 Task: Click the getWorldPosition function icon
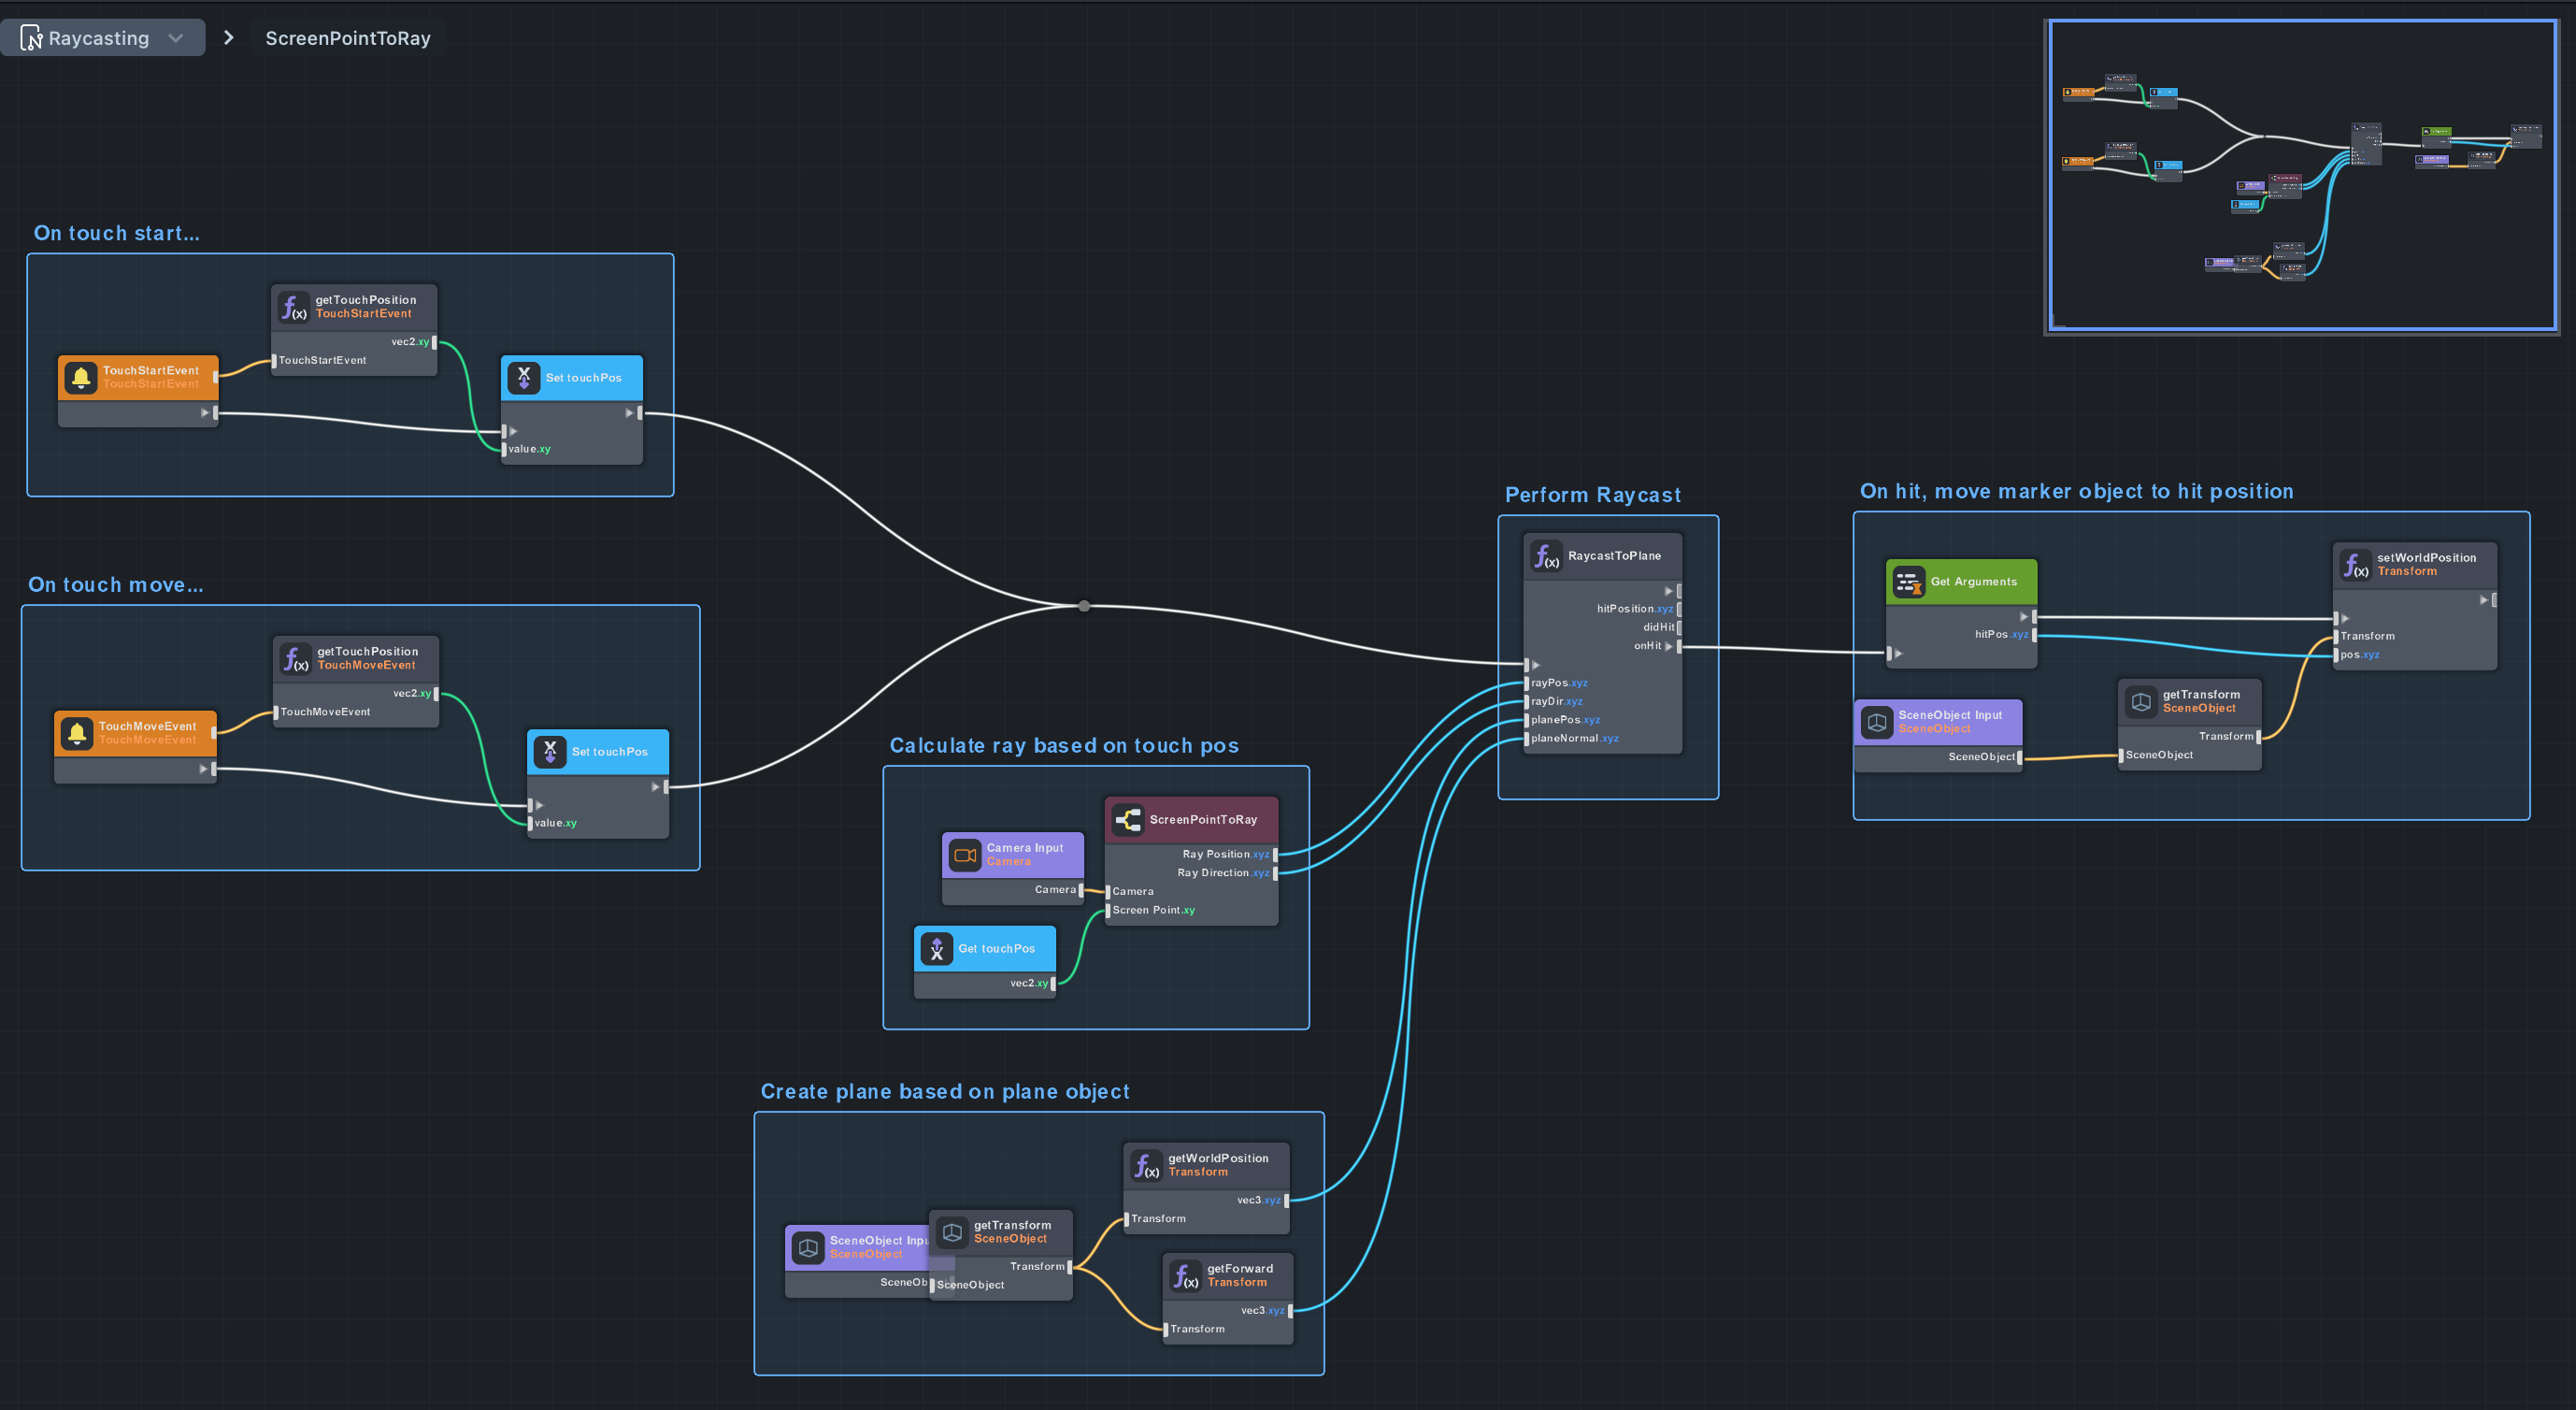click(x=1146, y=1165)
